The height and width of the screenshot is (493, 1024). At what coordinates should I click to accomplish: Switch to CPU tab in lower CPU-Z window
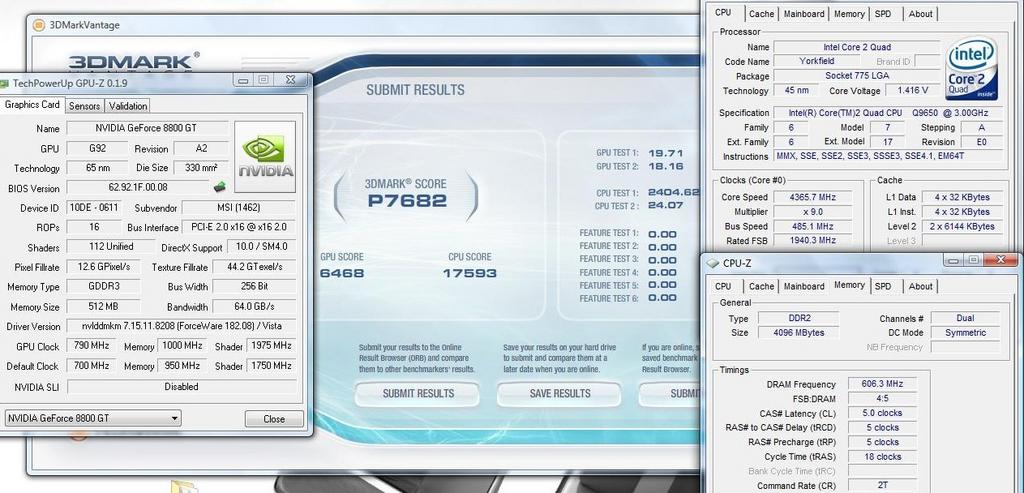click(x=723, y=287)
